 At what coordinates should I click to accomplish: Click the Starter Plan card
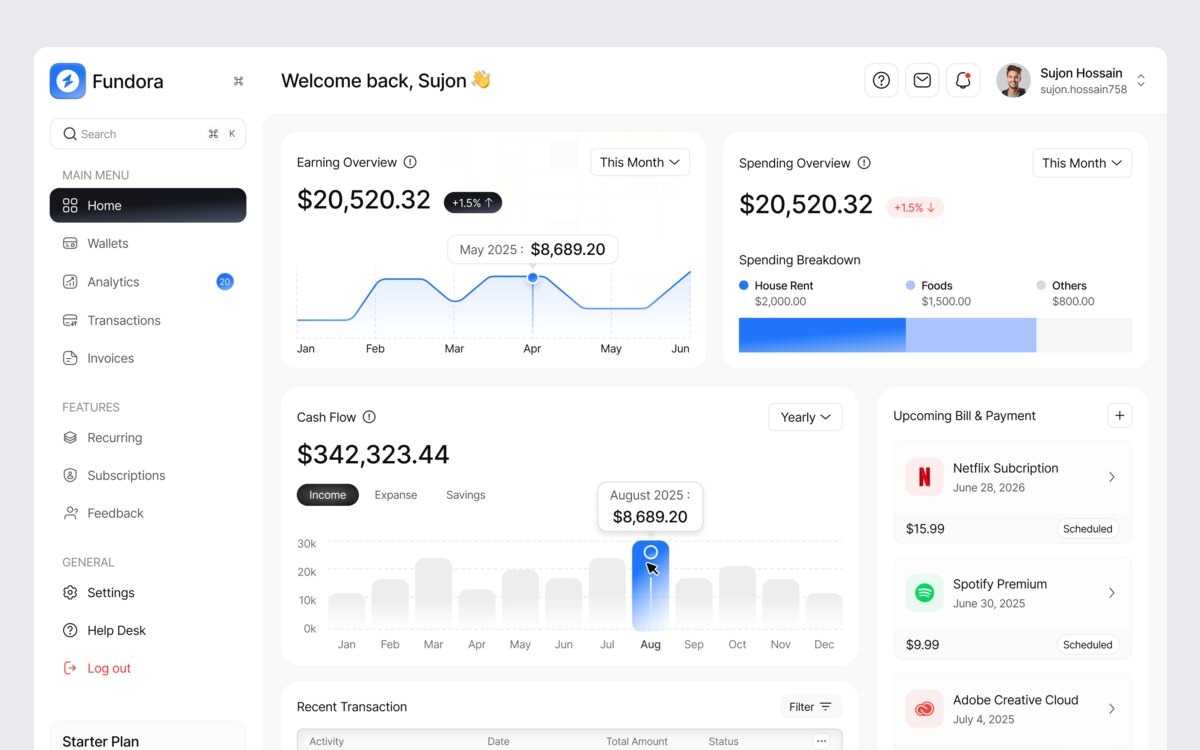pos(148,736)
